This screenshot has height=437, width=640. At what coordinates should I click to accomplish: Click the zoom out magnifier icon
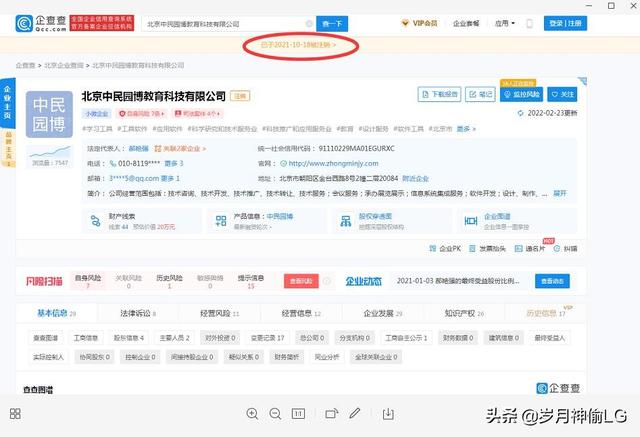click(x=274, y=414)
